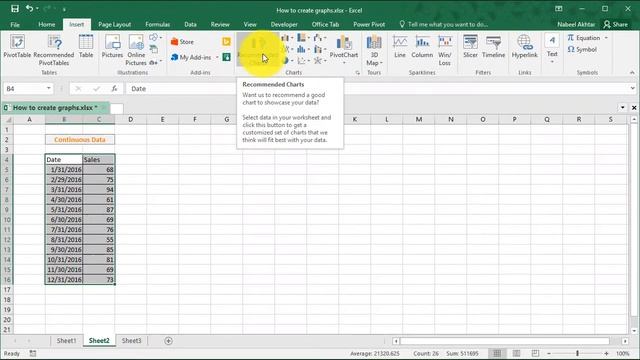Open the Shapes dropdown in Illustrations
The image size is (640, 360).
(155, 38)
